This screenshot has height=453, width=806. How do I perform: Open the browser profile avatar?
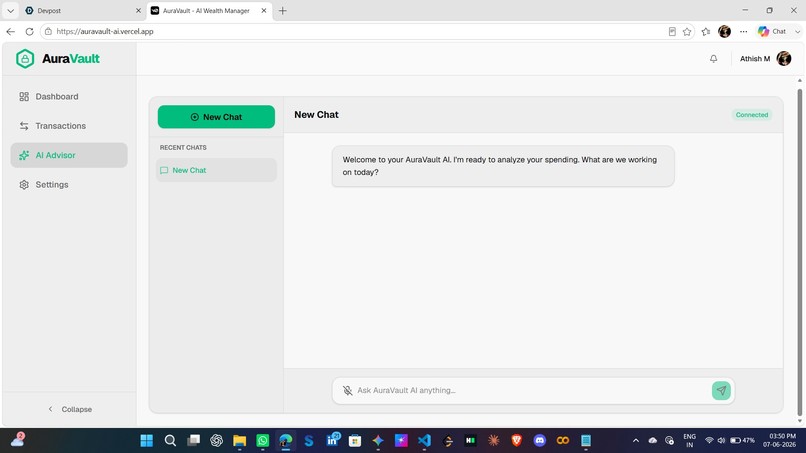[724, 31]
